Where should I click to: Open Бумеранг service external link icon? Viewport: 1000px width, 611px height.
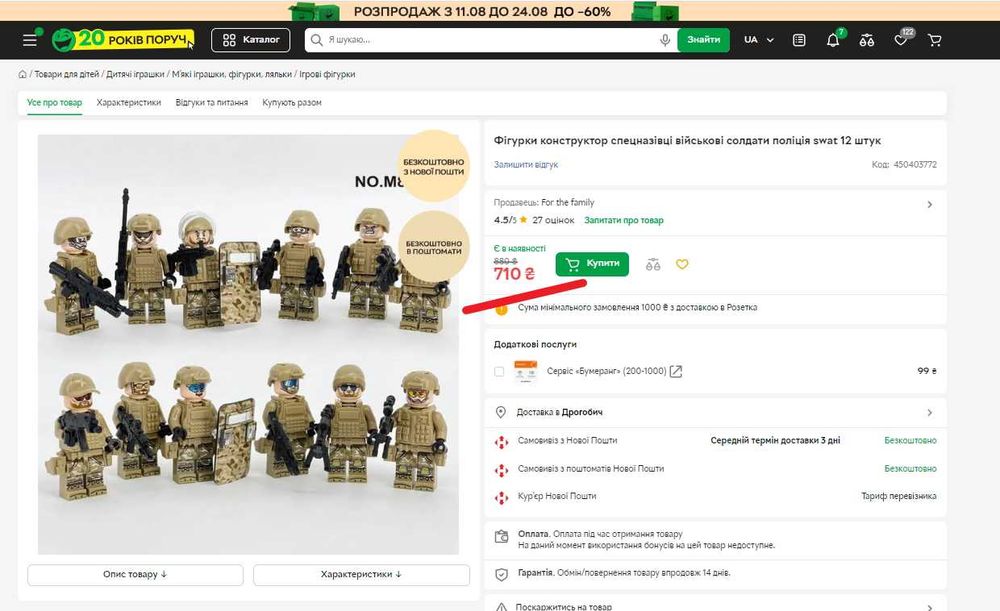[x=676, y=371]
